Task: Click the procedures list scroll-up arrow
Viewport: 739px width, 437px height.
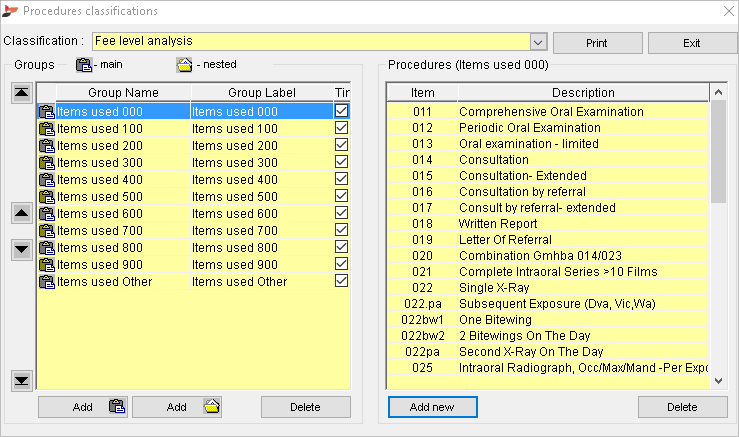Action: coord(718,92)
